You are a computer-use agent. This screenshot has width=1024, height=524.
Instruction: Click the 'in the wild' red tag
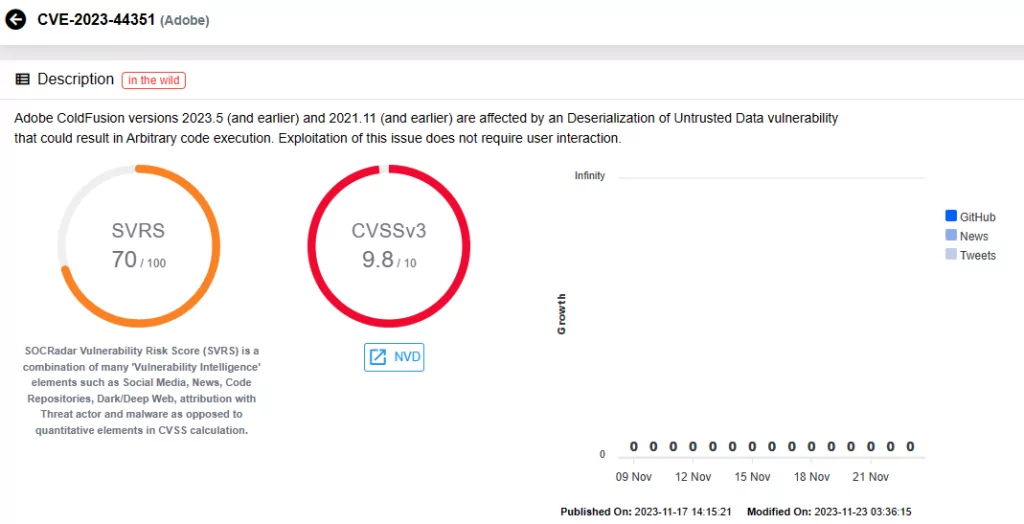click(153, 80)
